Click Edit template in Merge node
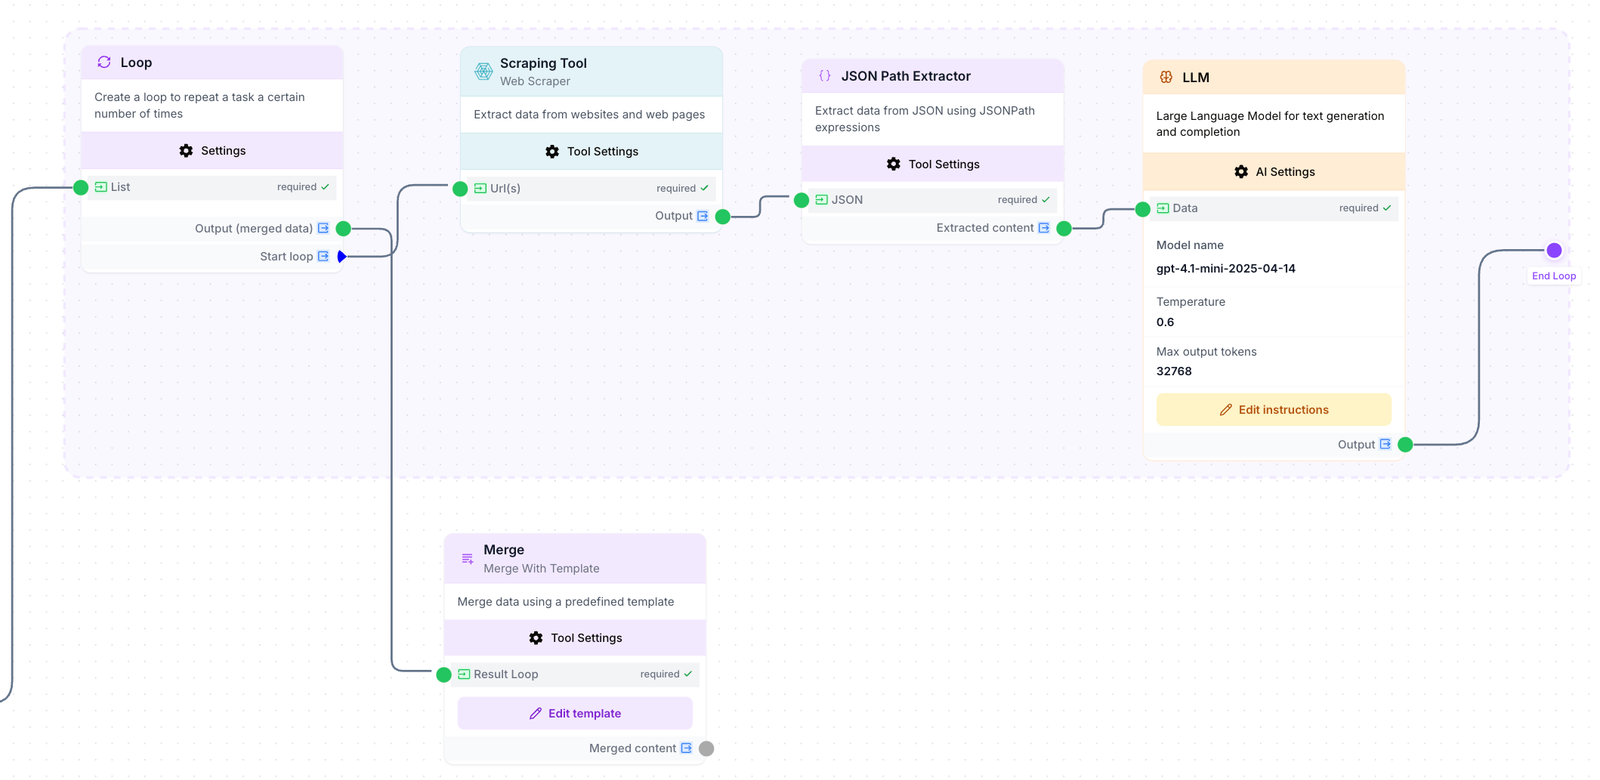The width and height of the screenshot is (1600, 780). tap(575, 713)
